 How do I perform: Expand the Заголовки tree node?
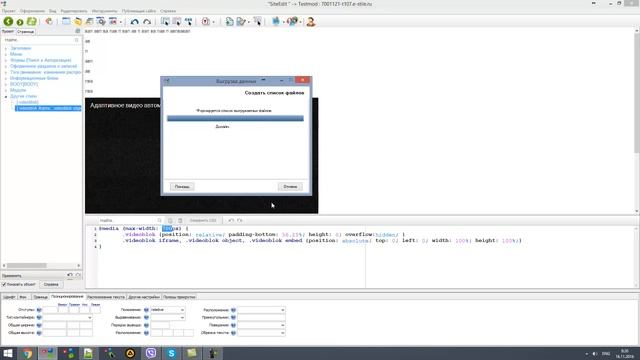(6, 48)
